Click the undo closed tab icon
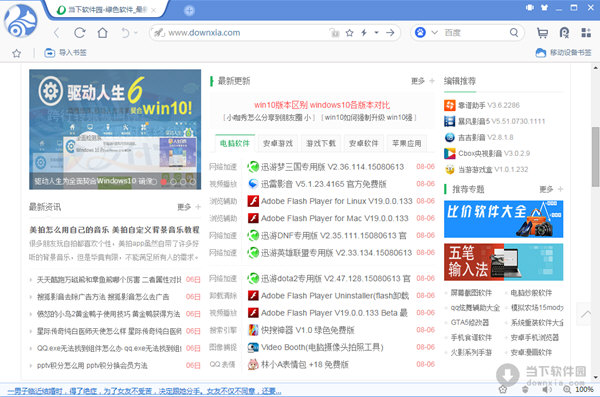The height and width of the screenshot is (397, 600). point(125,33)
